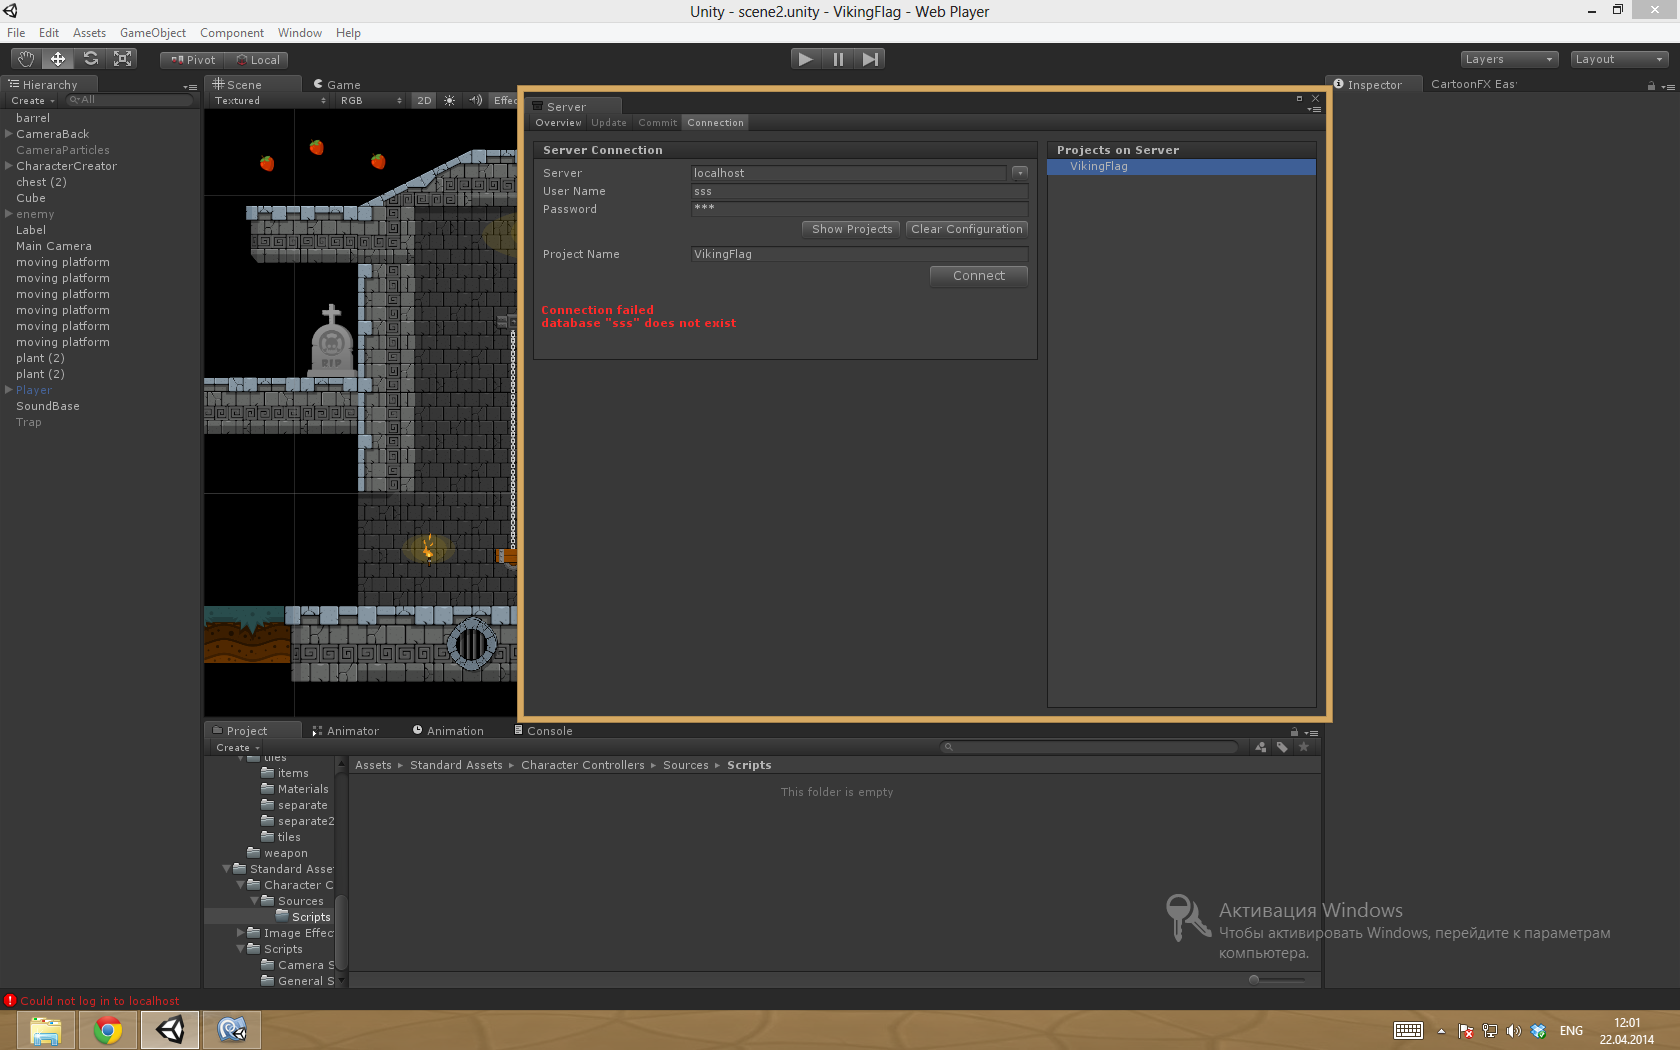Open the GameObject menu
1680x1050 pixels.
(153, 33)
